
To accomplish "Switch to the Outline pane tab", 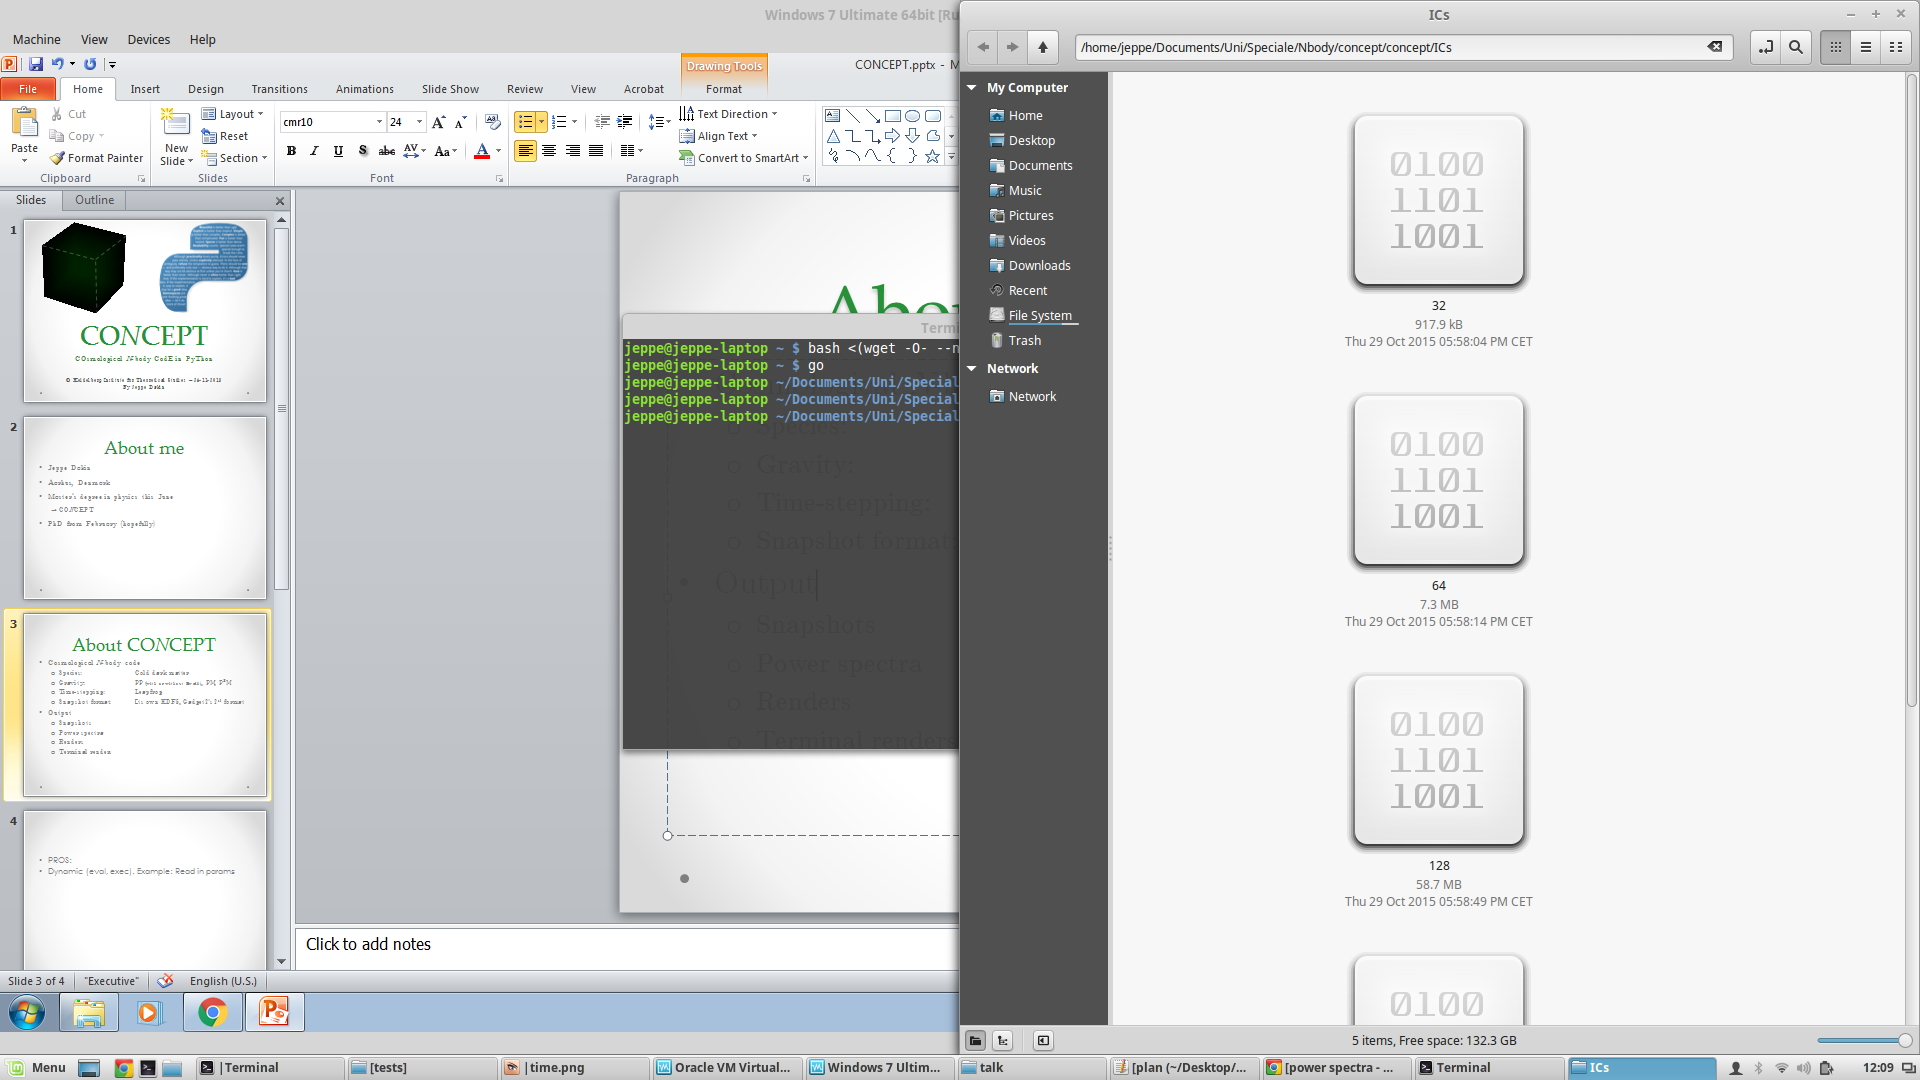I will pos(94,200).
